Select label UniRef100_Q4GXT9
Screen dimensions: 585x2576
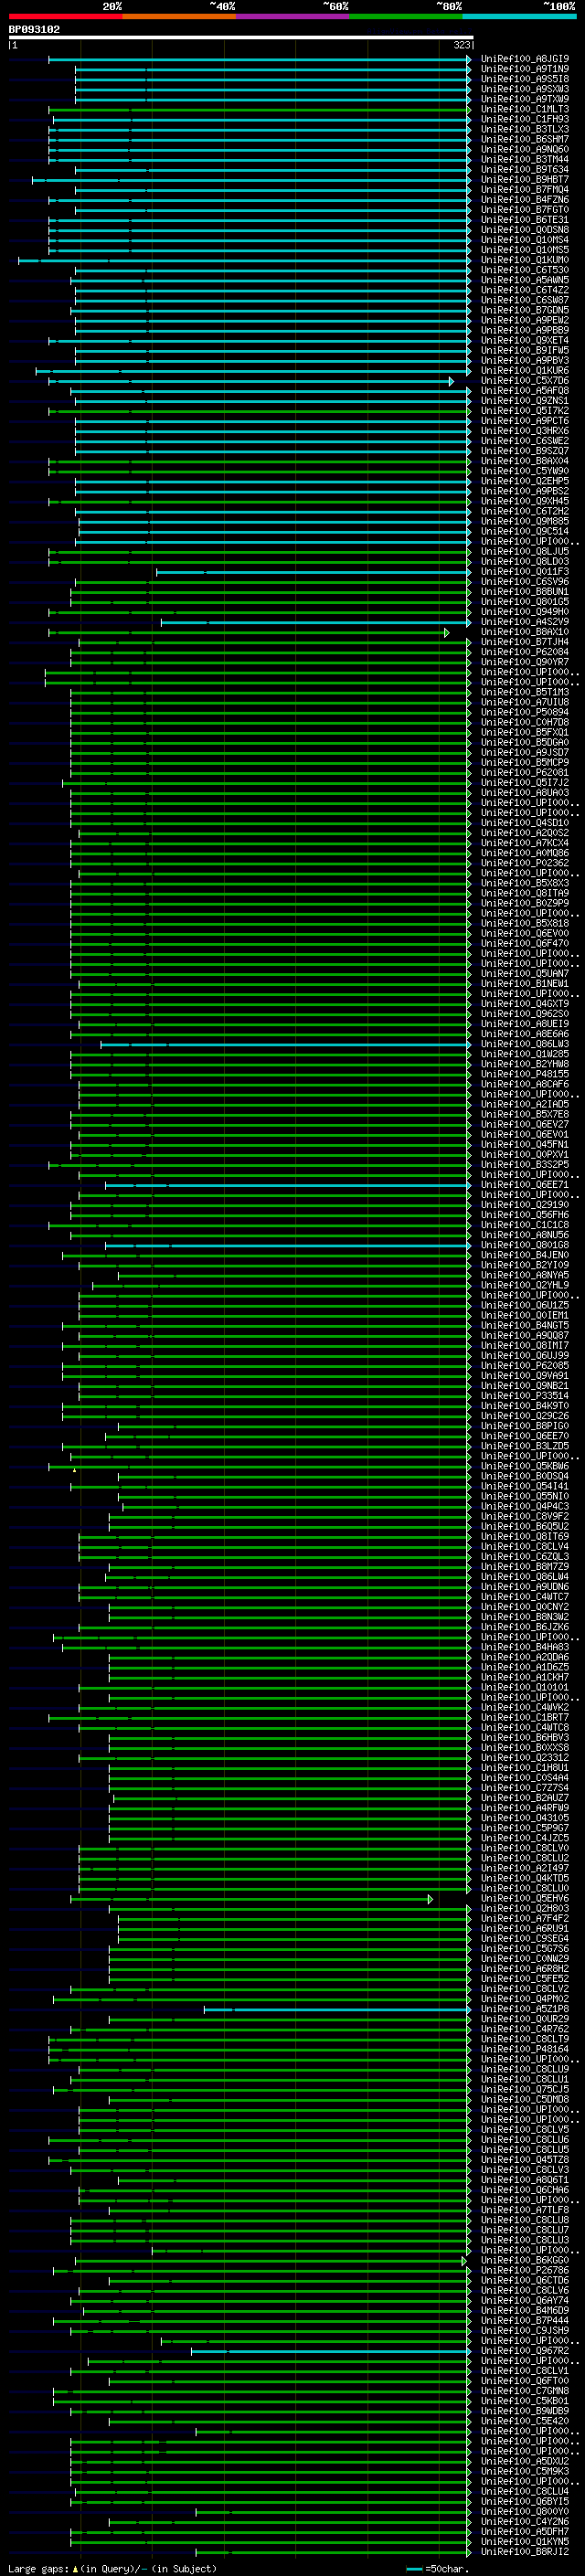point(525,1003)
